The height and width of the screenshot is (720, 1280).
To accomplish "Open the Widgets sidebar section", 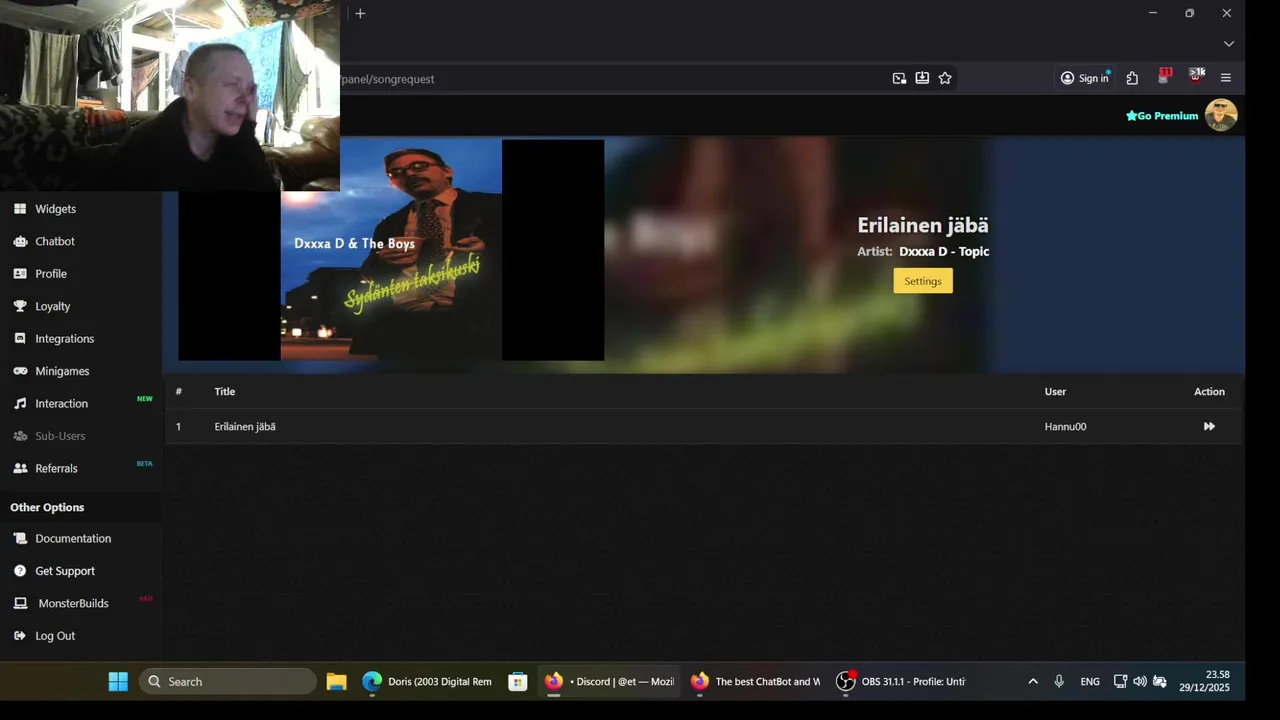I will coord(55,209).
